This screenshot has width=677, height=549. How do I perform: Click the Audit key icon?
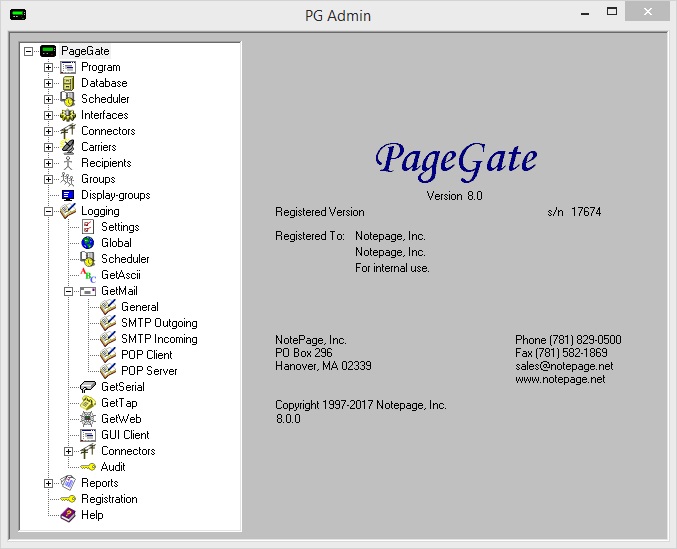pyautogui.click(x=88, y=467)
